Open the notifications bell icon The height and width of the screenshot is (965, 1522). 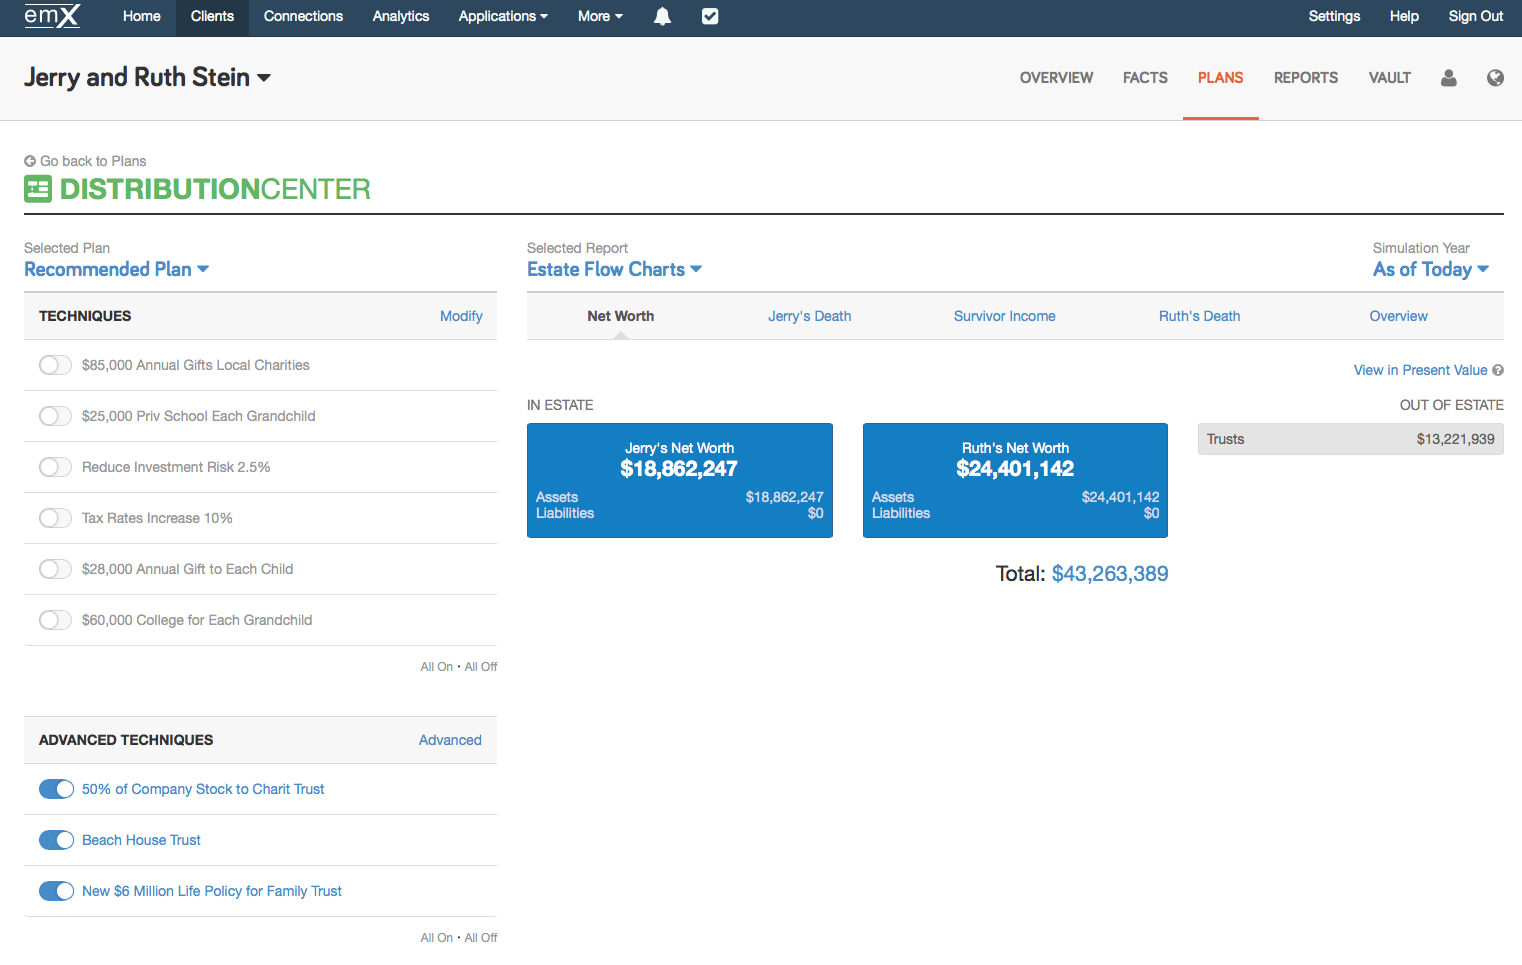[662, 16]
